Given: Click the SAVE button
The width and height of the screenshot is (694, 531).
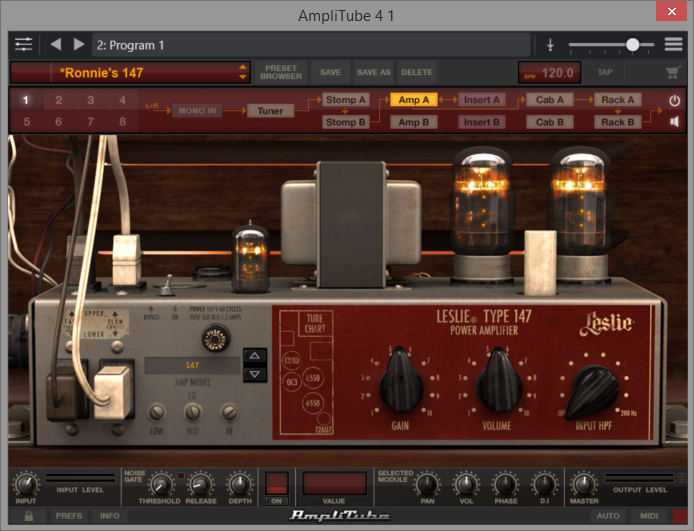Looking at the screenshot, I should tap(331, 72).
